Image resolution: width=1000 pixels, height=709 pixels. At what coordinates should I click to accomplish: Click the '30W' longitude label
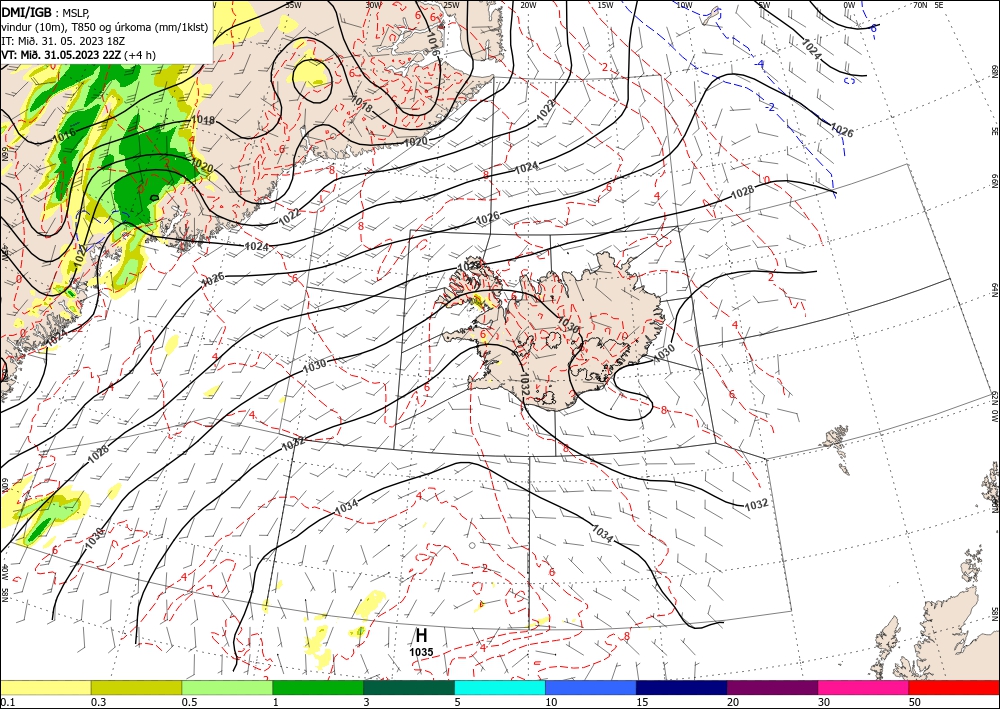[373, 4]
